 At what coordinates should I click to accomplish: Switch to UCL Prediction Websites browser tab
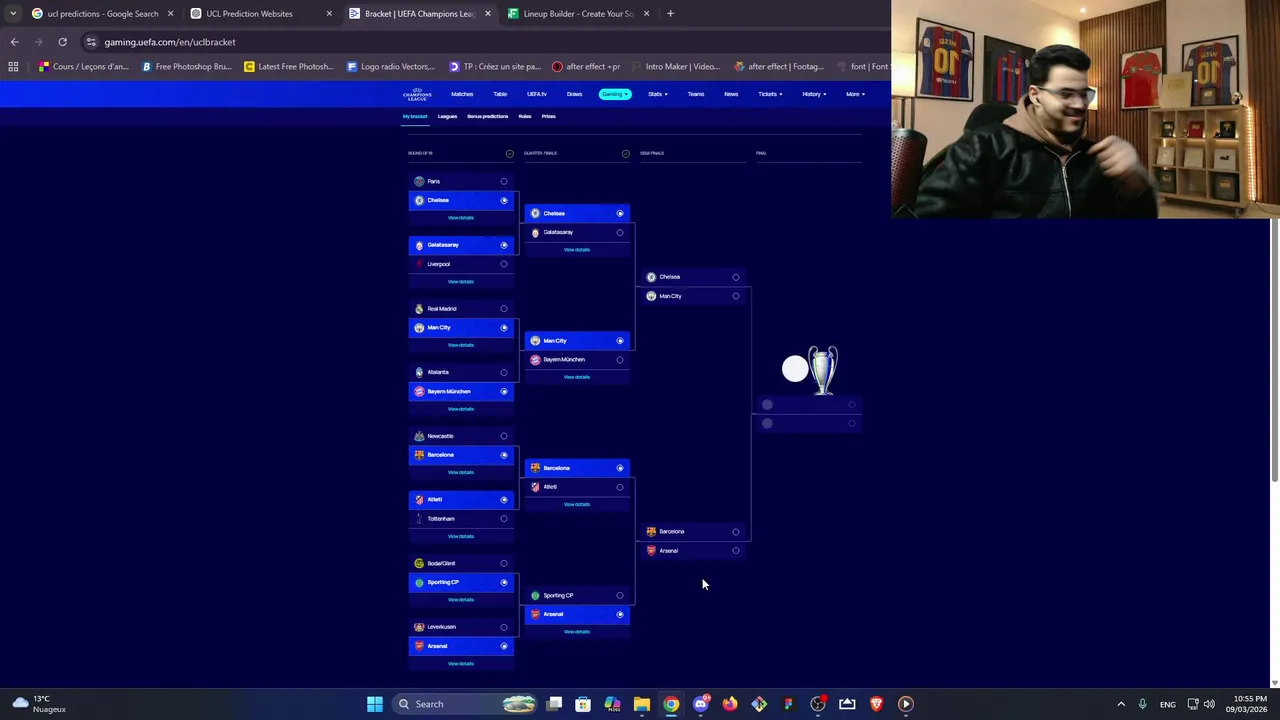(261, 14)
